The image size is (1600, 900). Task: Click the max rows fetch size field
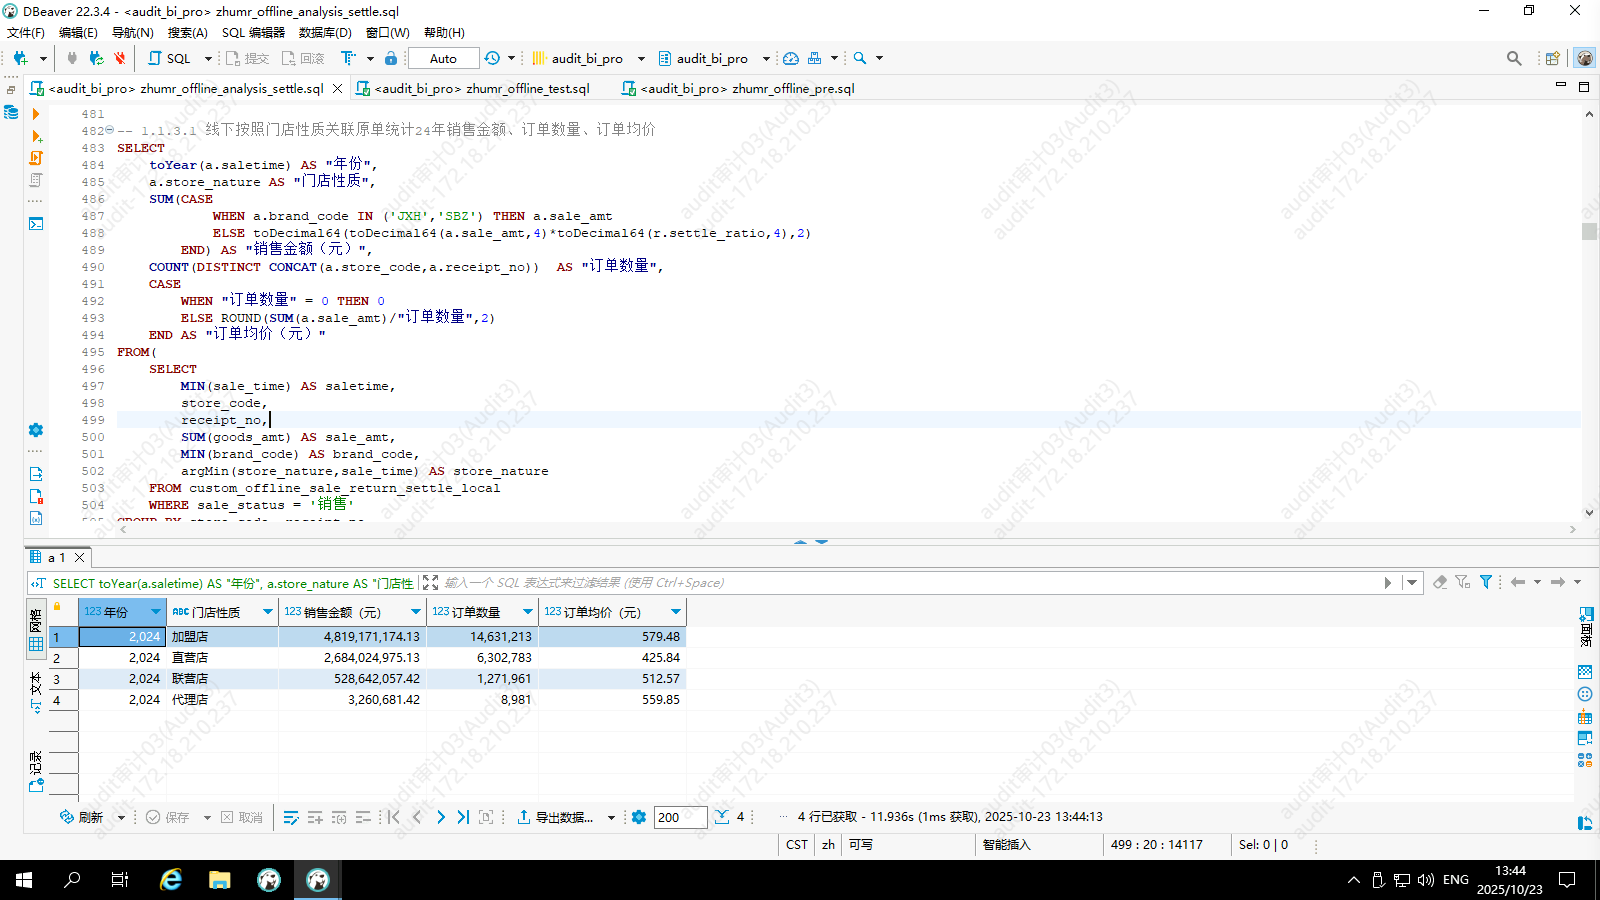[680, 817]
